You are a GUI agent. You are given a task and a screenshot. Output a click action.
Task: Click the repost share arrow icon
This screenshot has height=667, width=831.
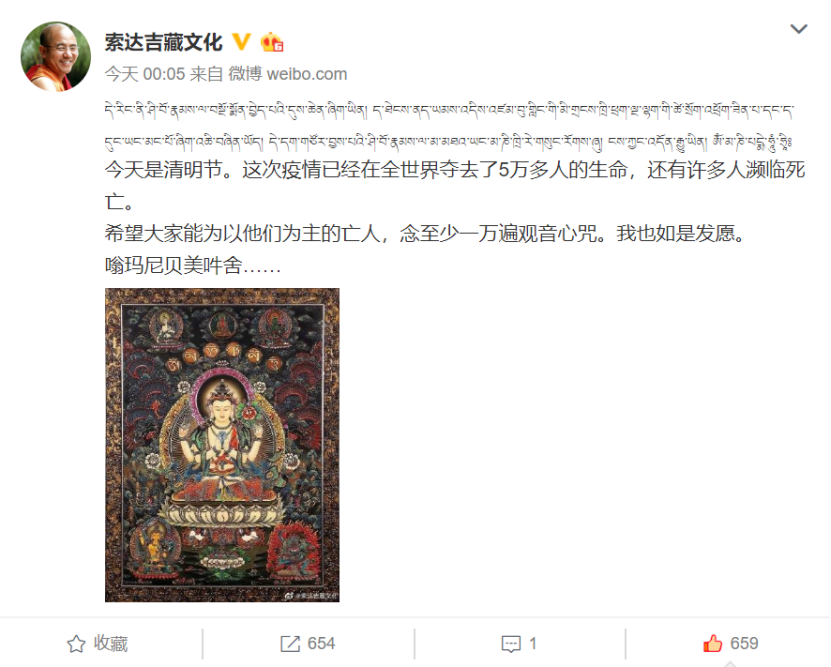tap(290, 644)
